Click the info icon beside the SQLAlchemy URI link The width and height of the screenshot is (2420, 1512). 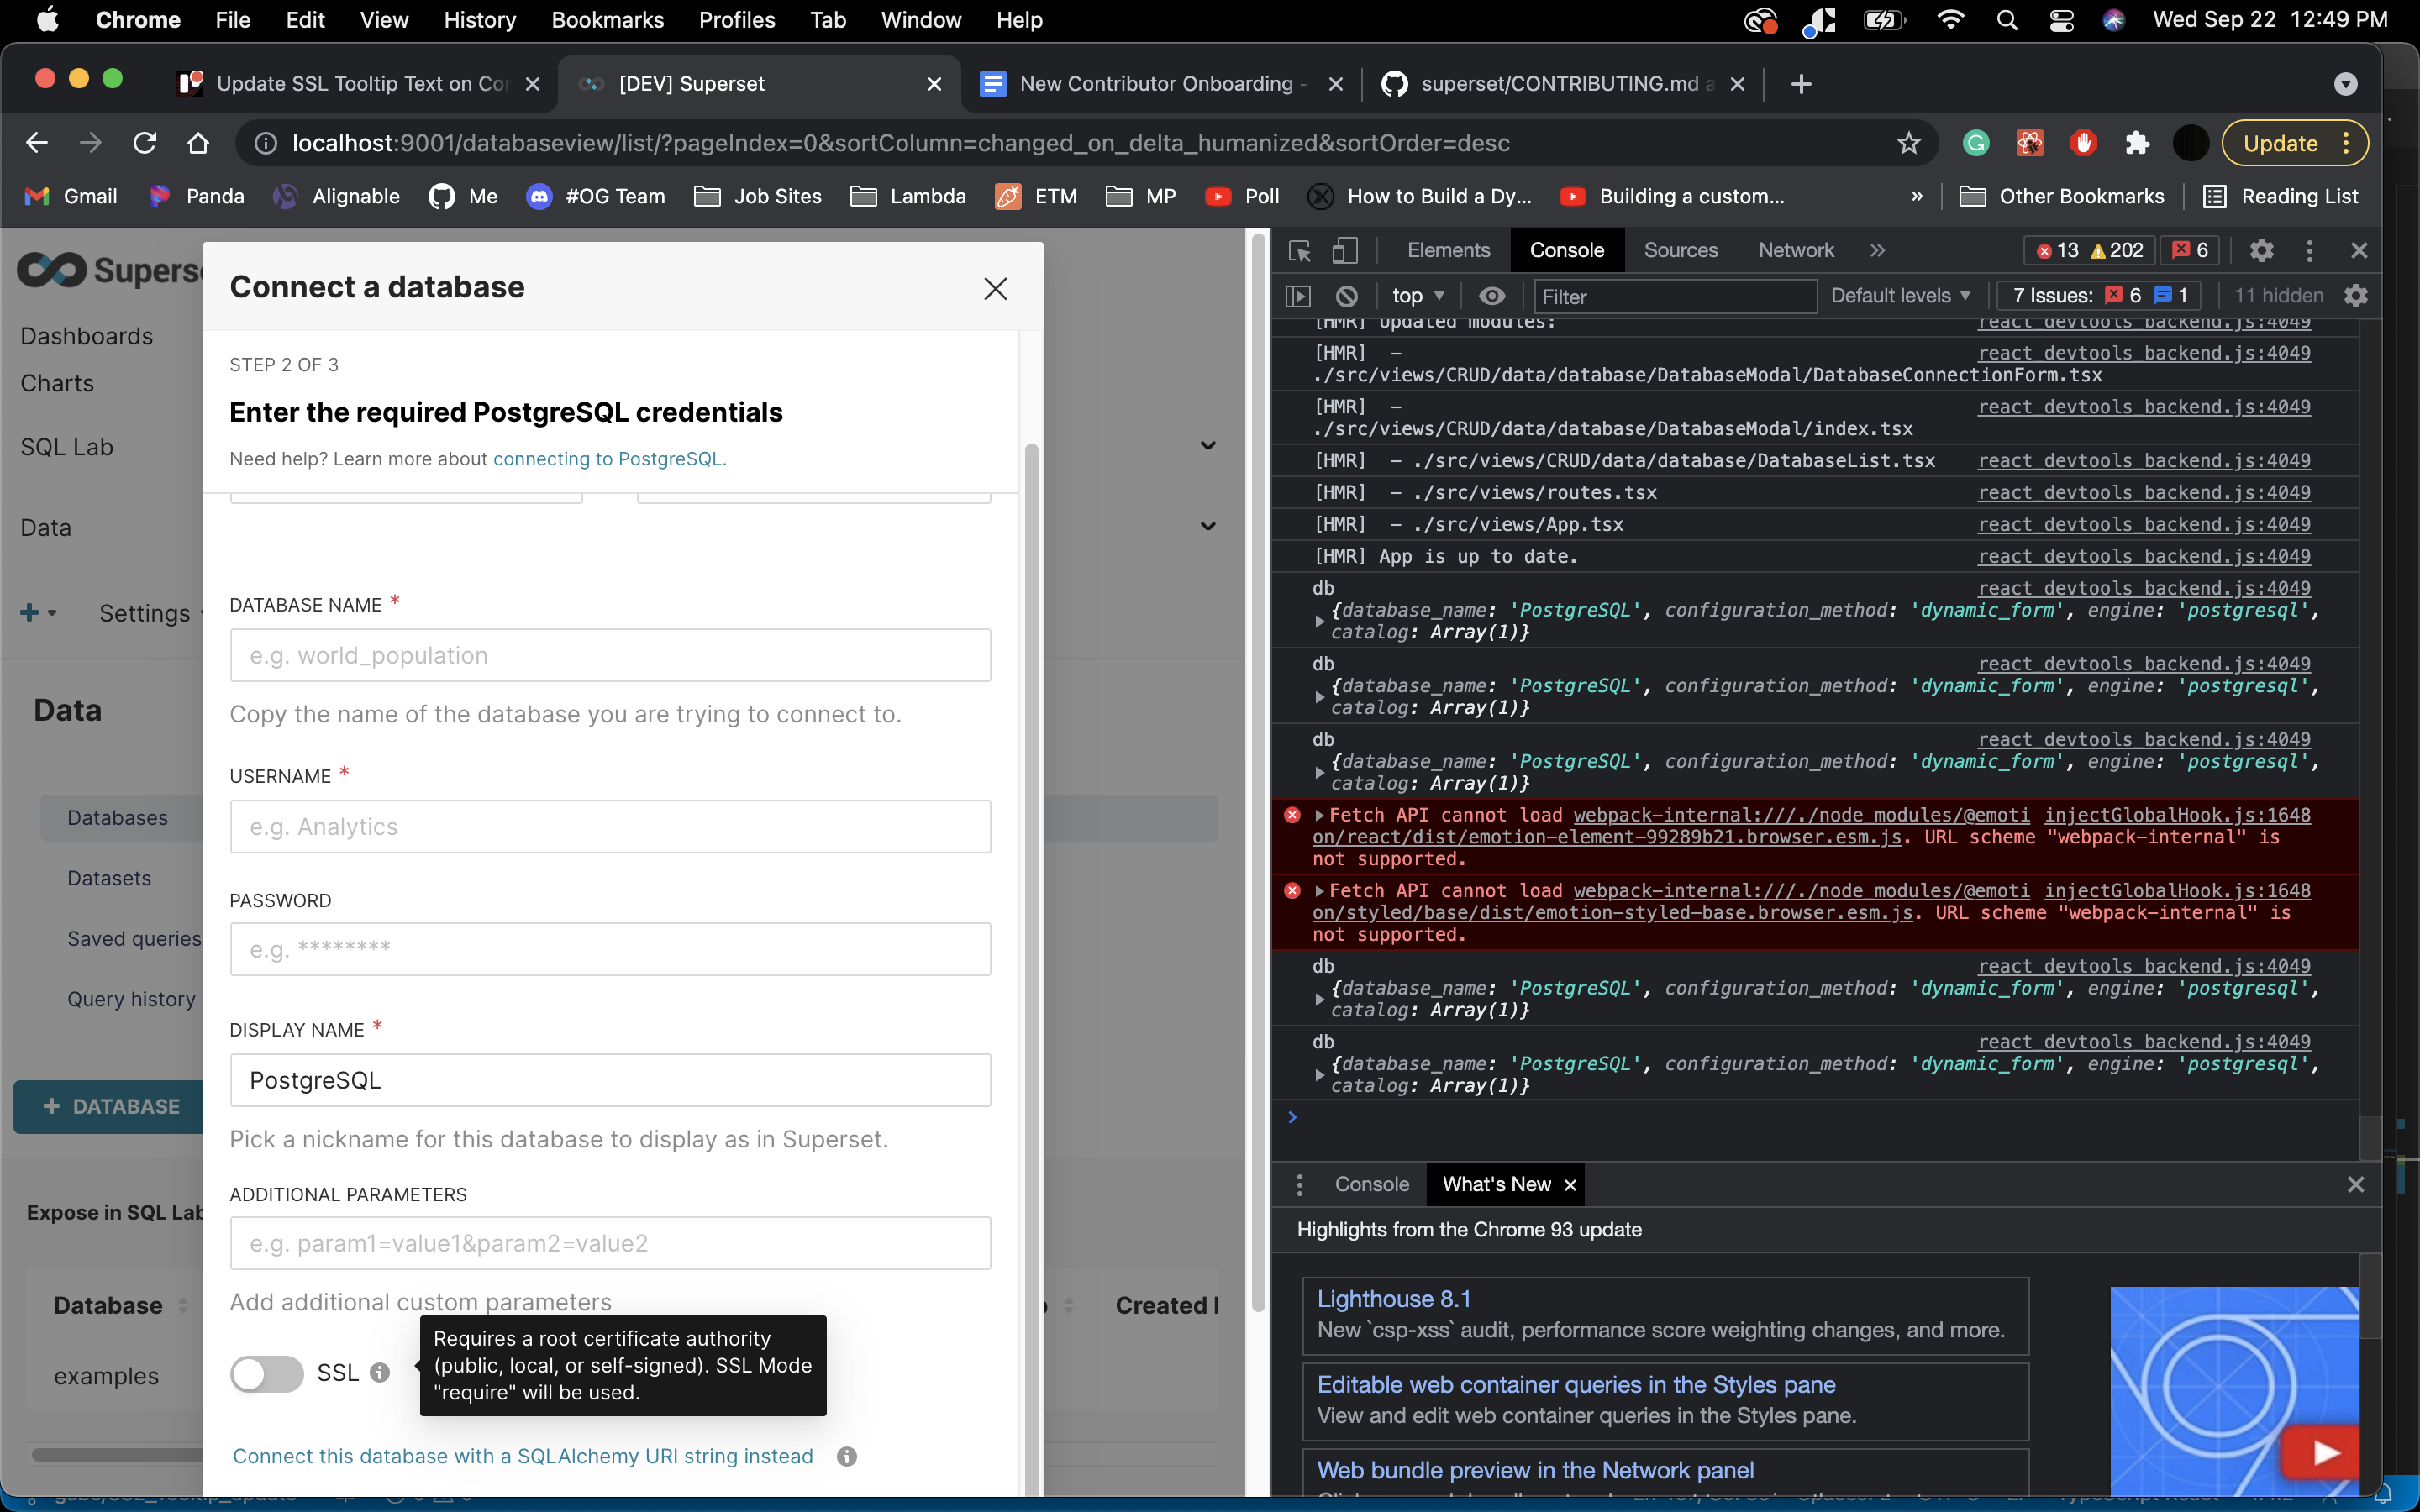[846, 1456]
